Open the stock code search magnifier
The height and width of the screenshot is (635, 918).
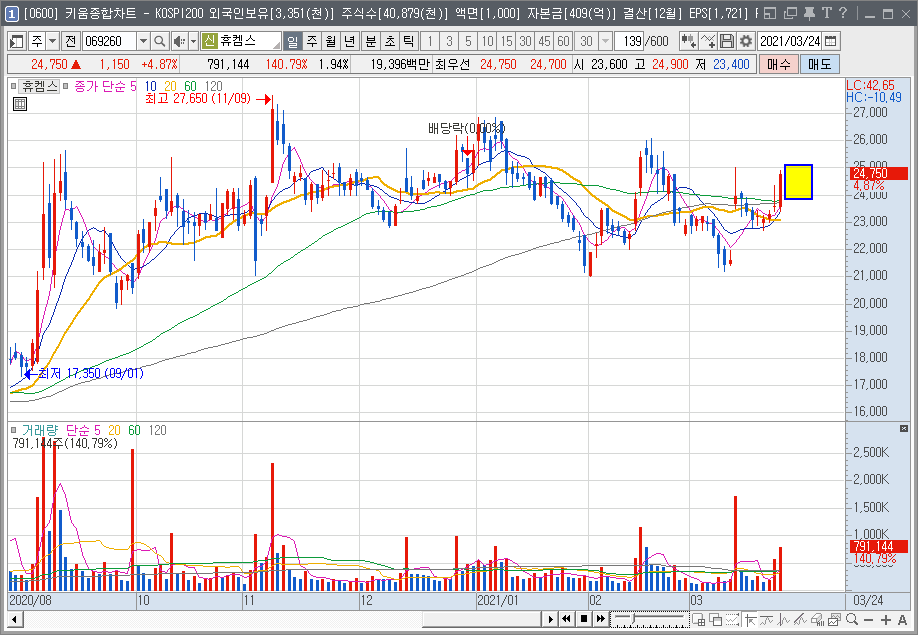tap(159, 41)
